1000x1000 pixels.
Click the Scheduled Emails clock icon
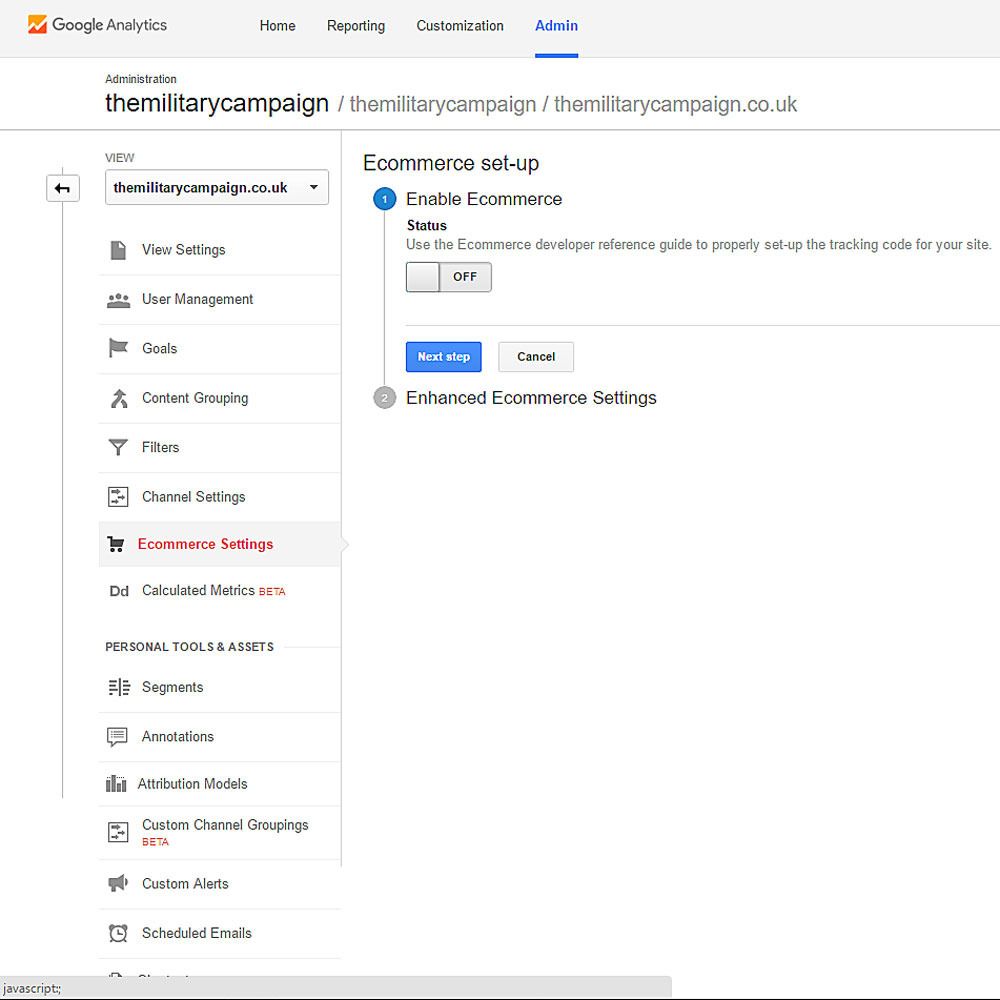118,933
